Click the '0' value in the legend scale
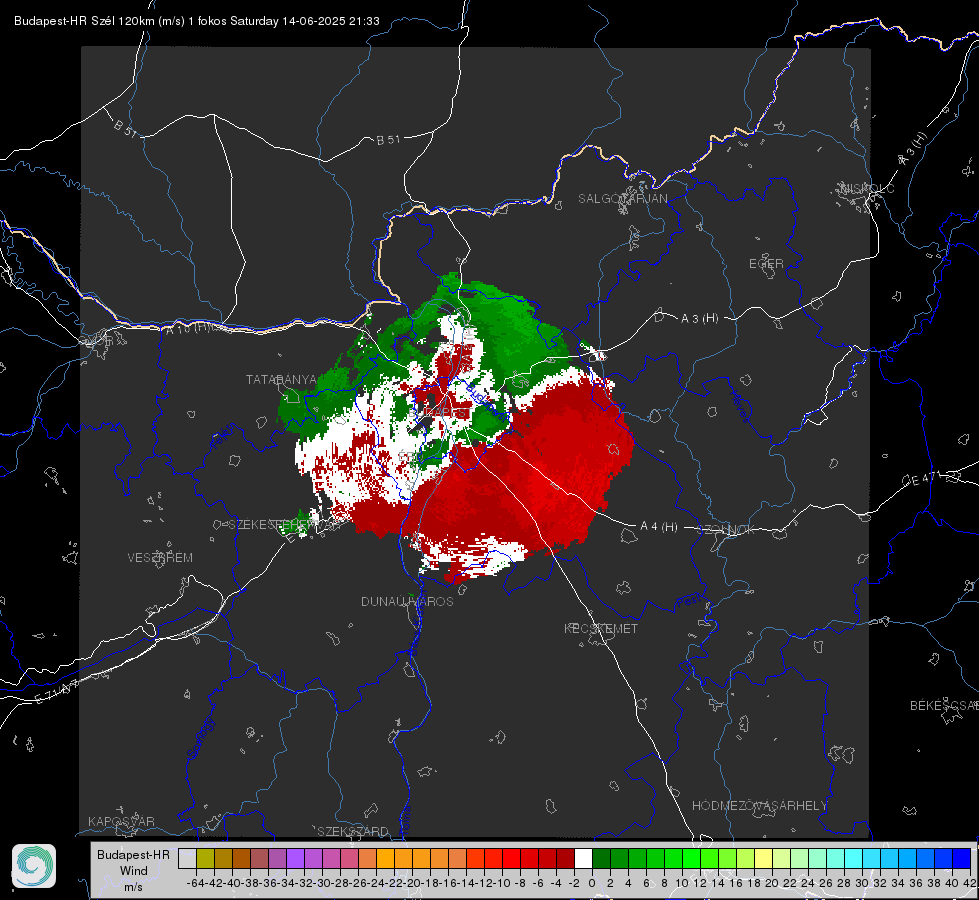Screen dimensions: 979x900 [x=592, y=883]
